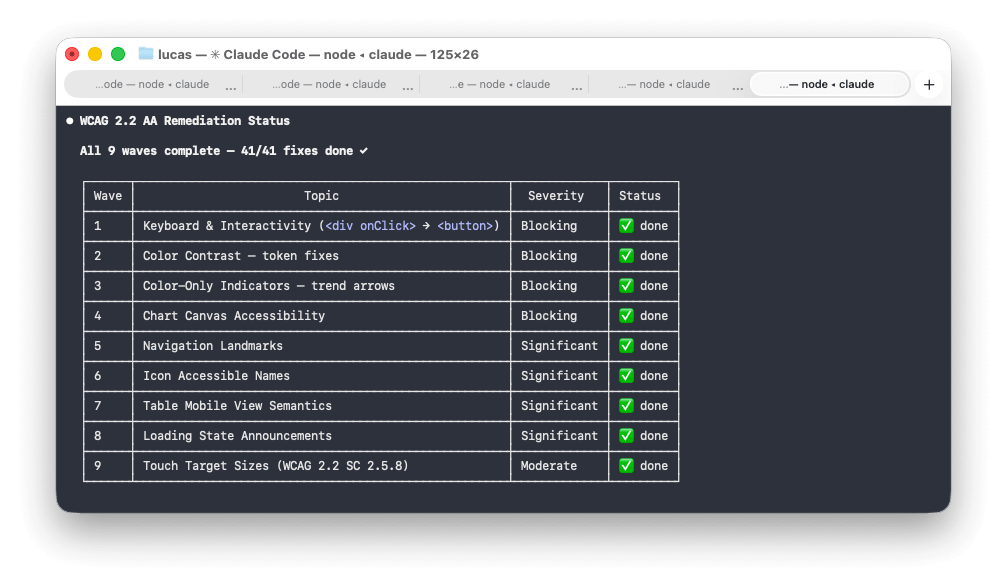Click the <button> code text in Wave 1
Viewport: 1007px width, 587px height.
coord(465,226)
